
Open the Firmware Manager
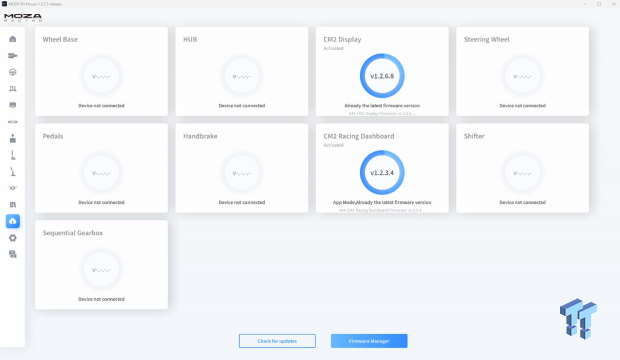[369, 341]
